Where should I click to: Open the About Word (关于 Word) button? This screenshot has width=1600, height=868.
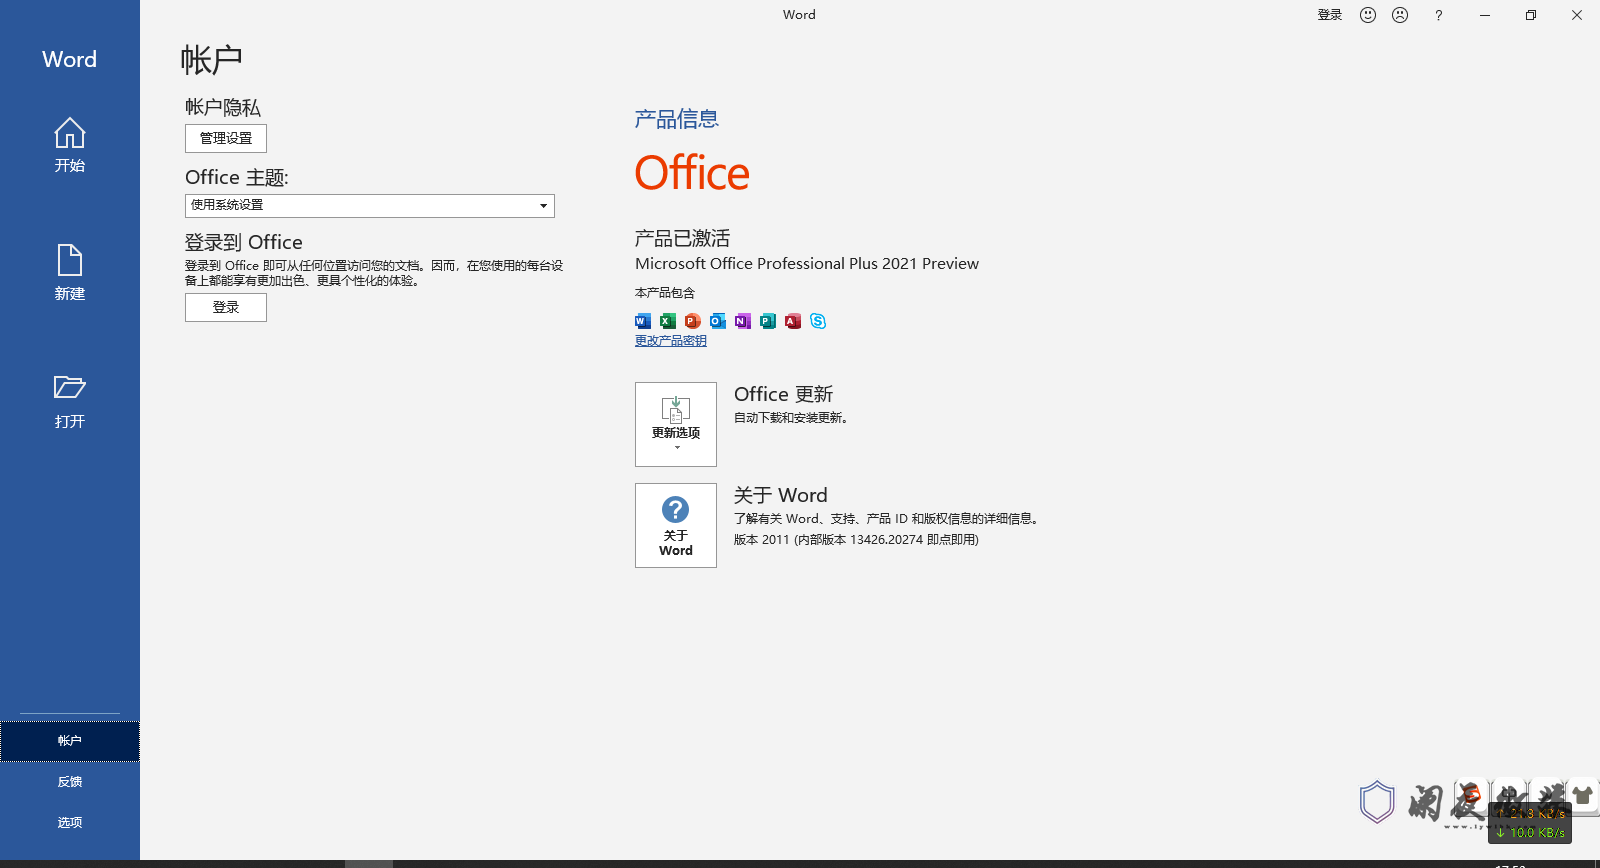point(676,525)
